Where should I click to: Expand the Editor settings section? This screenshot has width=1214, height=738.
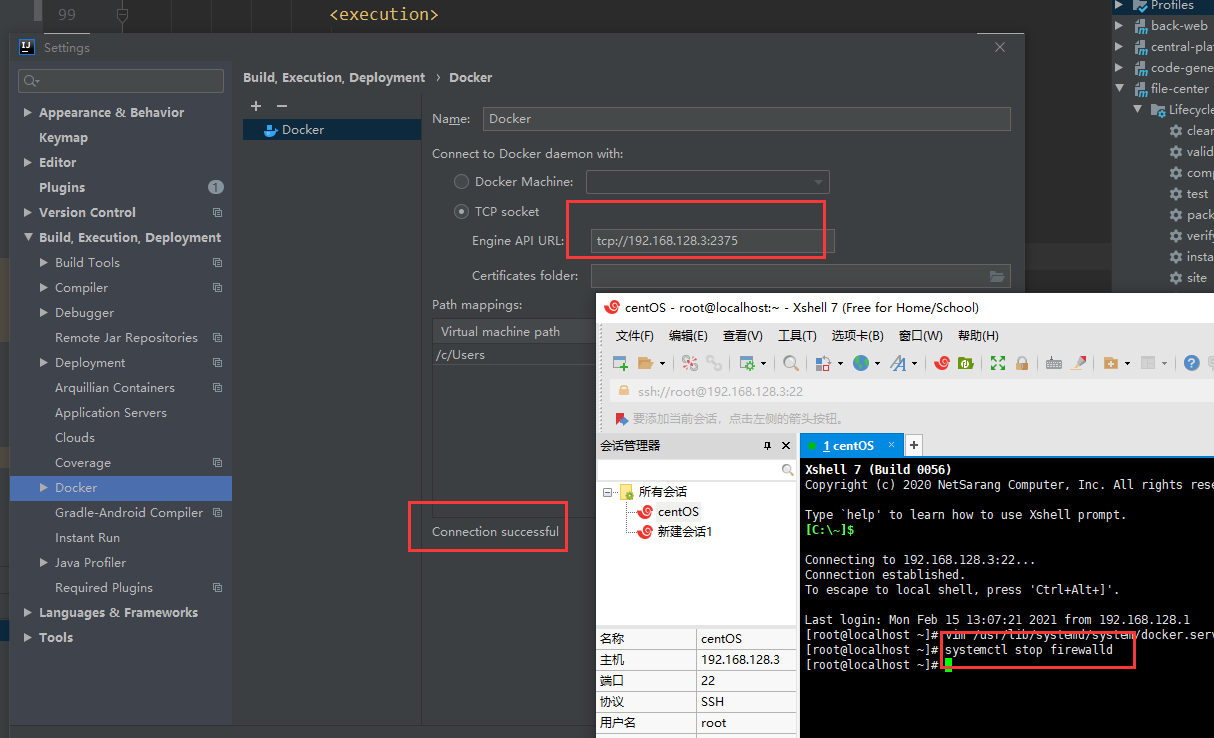[28, 163]
